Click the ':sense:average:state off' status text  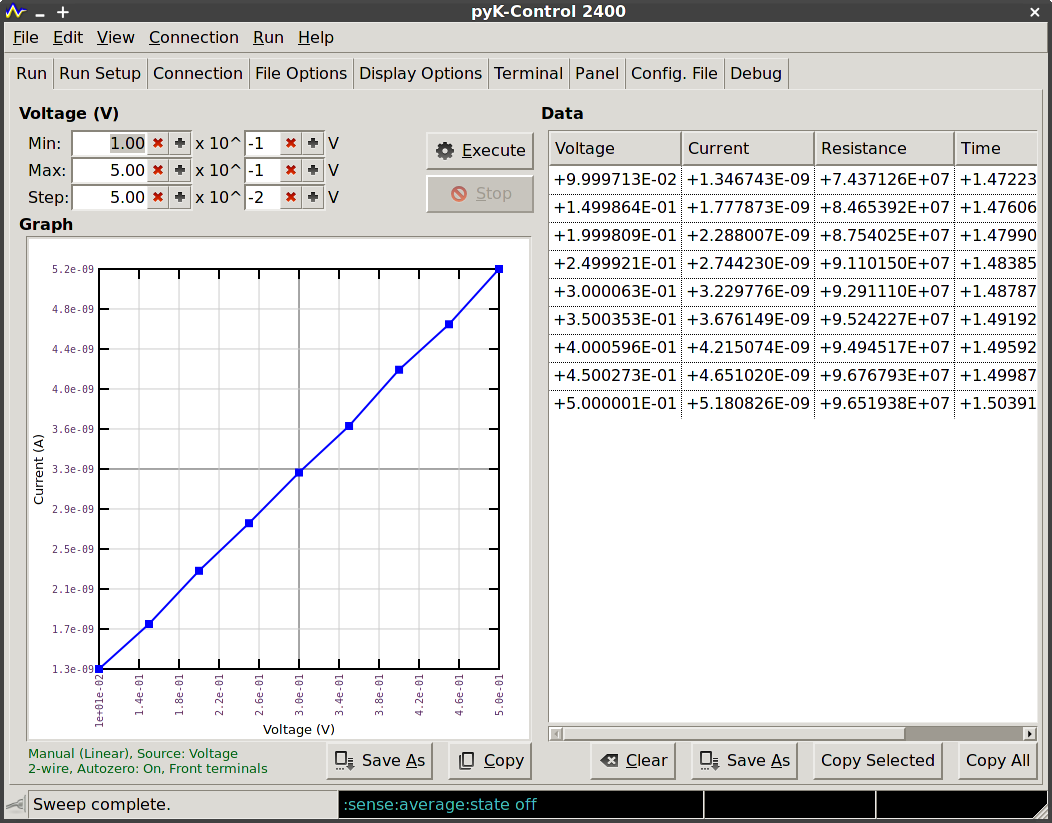pyautogui.click(x=440, y=804)
